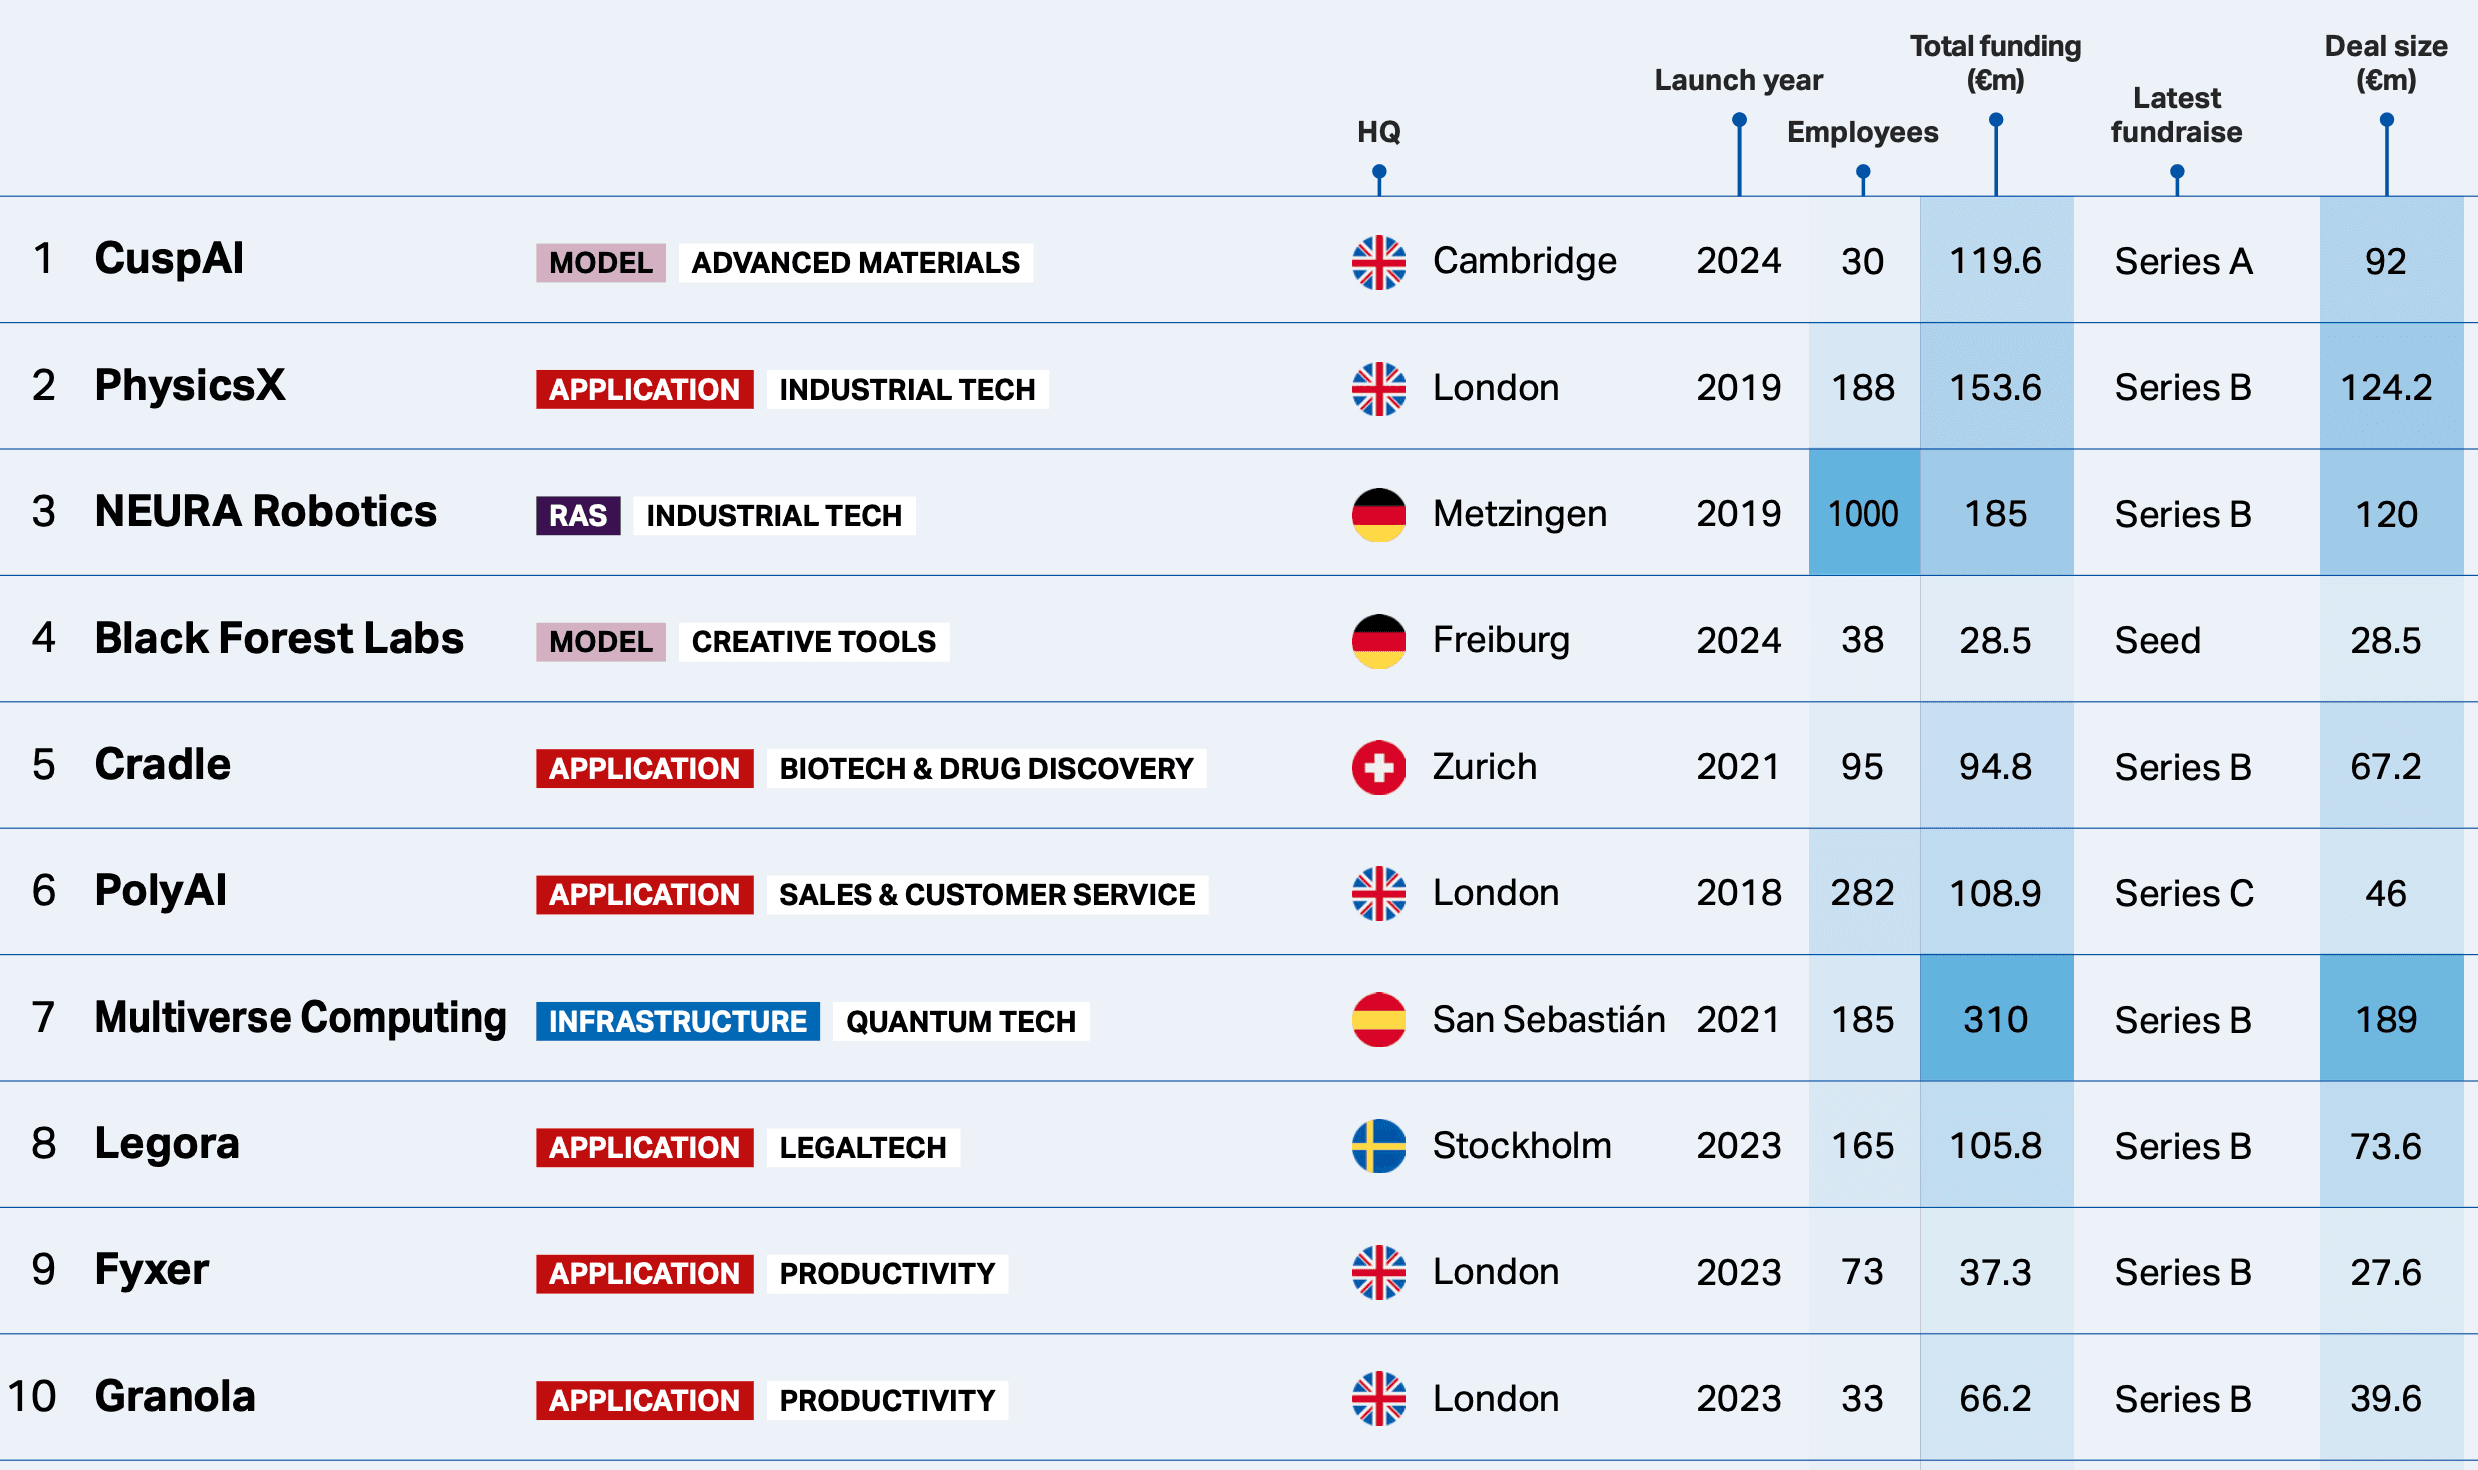
Task: Select the Launch year column header
Action: [x=1738, y=80]
